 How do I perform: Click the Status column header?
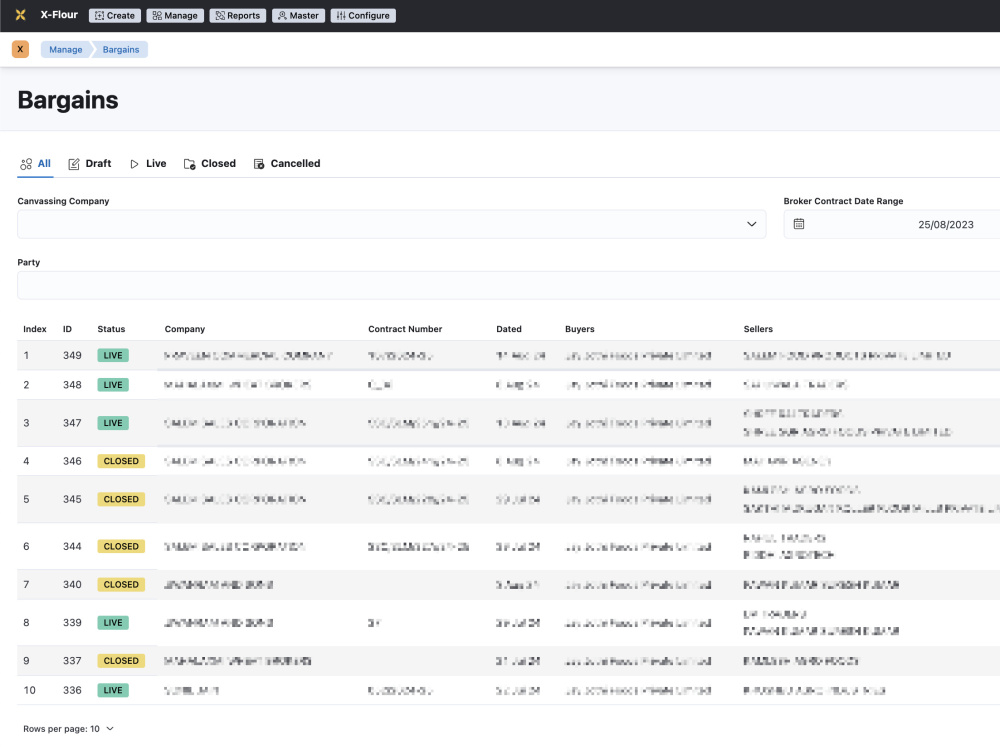(x=111, y=329)
